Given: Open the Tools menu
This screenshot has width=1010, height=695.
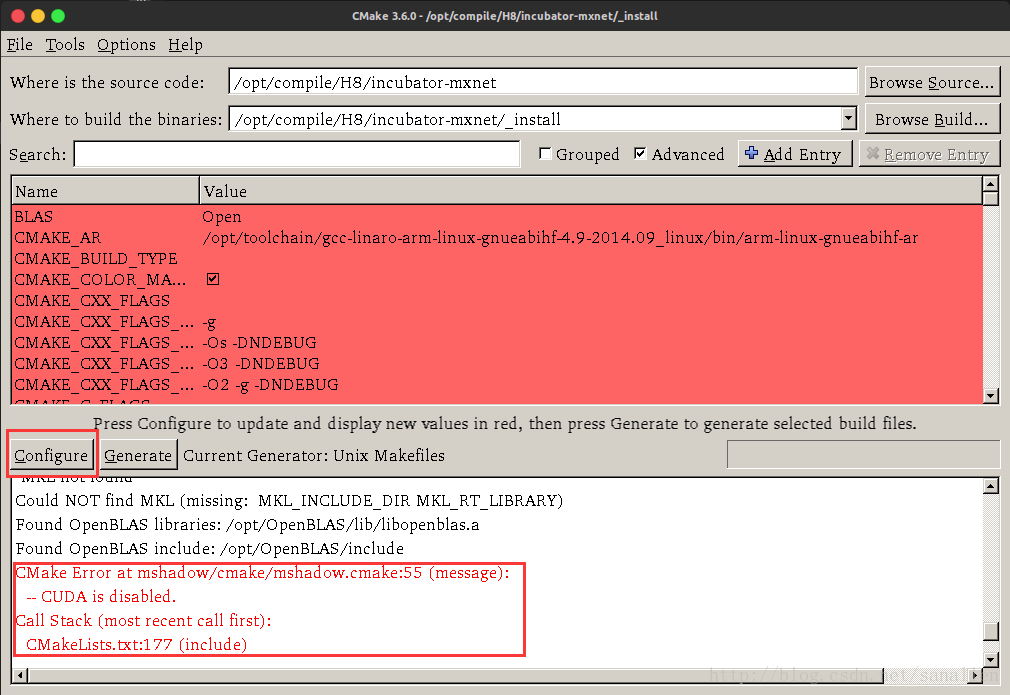Looking at the screenshot, I should point(64,44).
